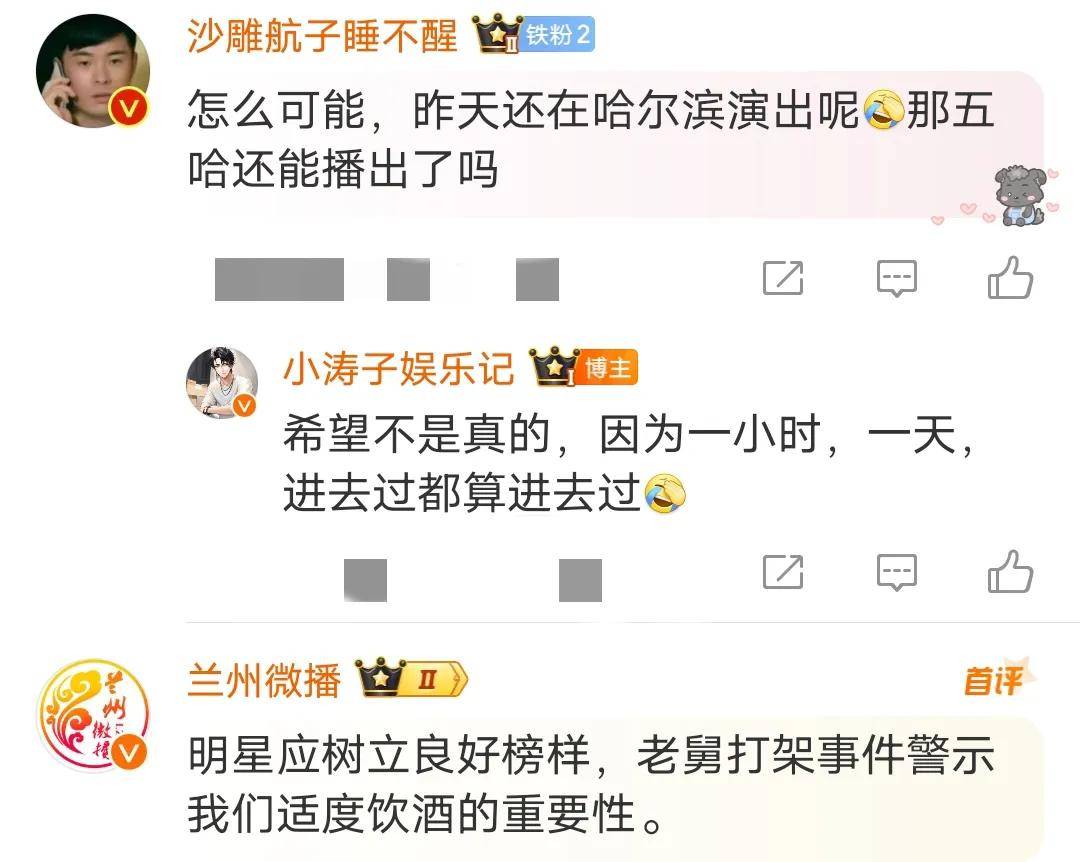Select 兰州微播's comment text about 老舅打架事件
The image size is (1080, 862).
coord(591,784)
